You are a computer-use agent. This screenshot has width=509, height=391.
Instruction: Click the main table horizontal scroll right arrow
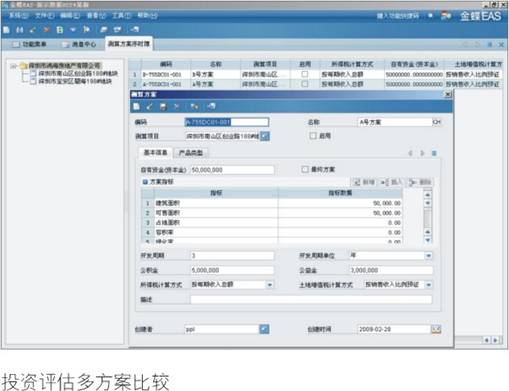point(496,340)
